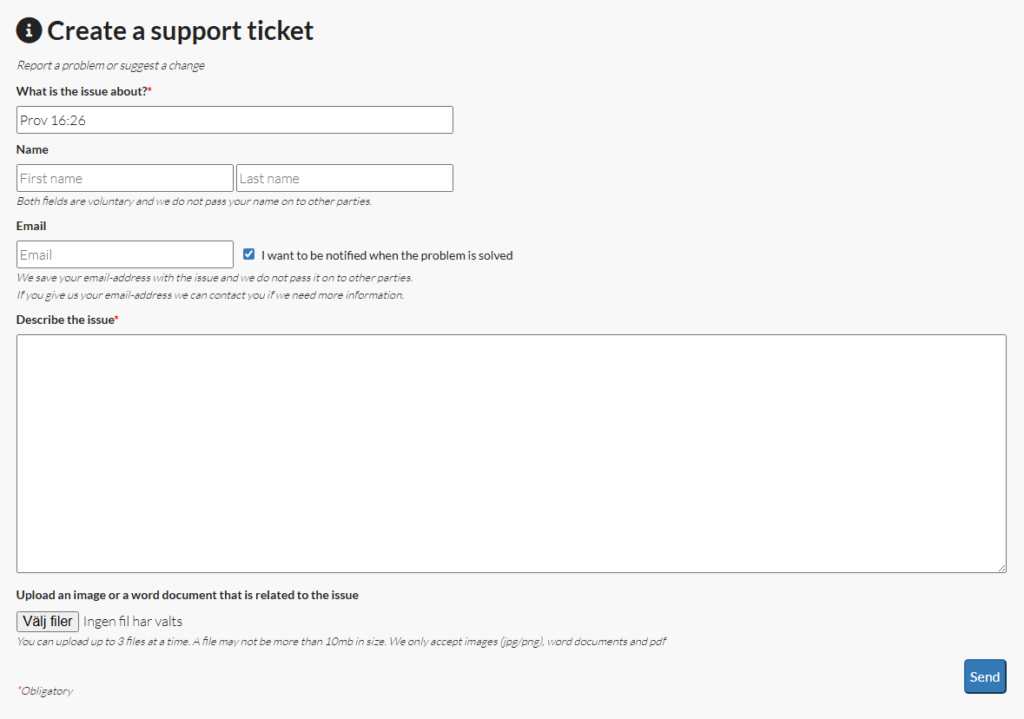1024x719 pixels.
Task: Click the 'What is the issue about?' label
Action: point(84,91)
